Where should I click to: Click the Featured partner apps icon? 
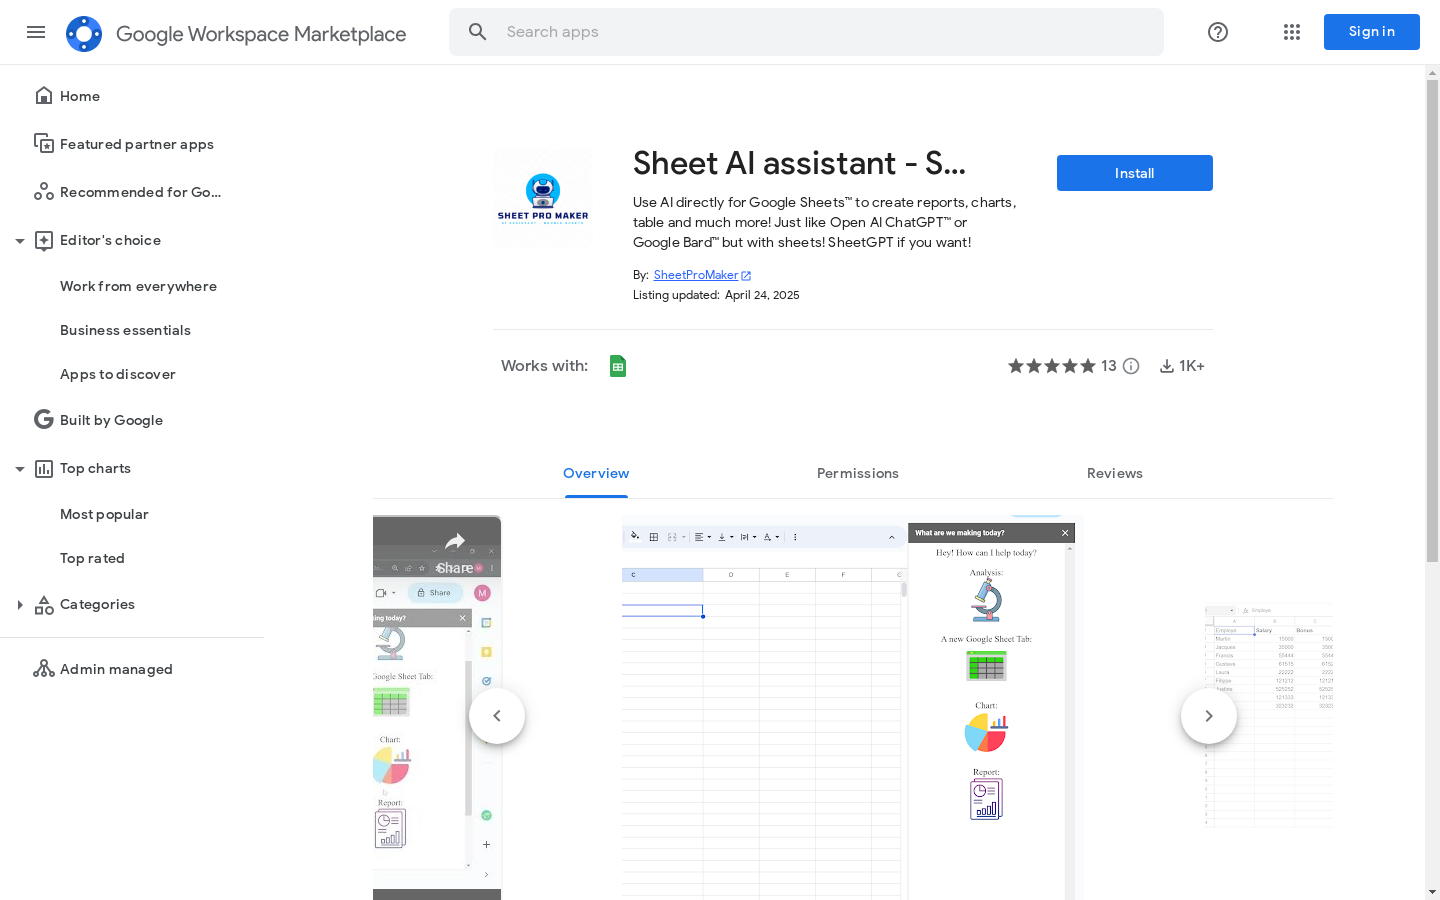coord(44,144)
